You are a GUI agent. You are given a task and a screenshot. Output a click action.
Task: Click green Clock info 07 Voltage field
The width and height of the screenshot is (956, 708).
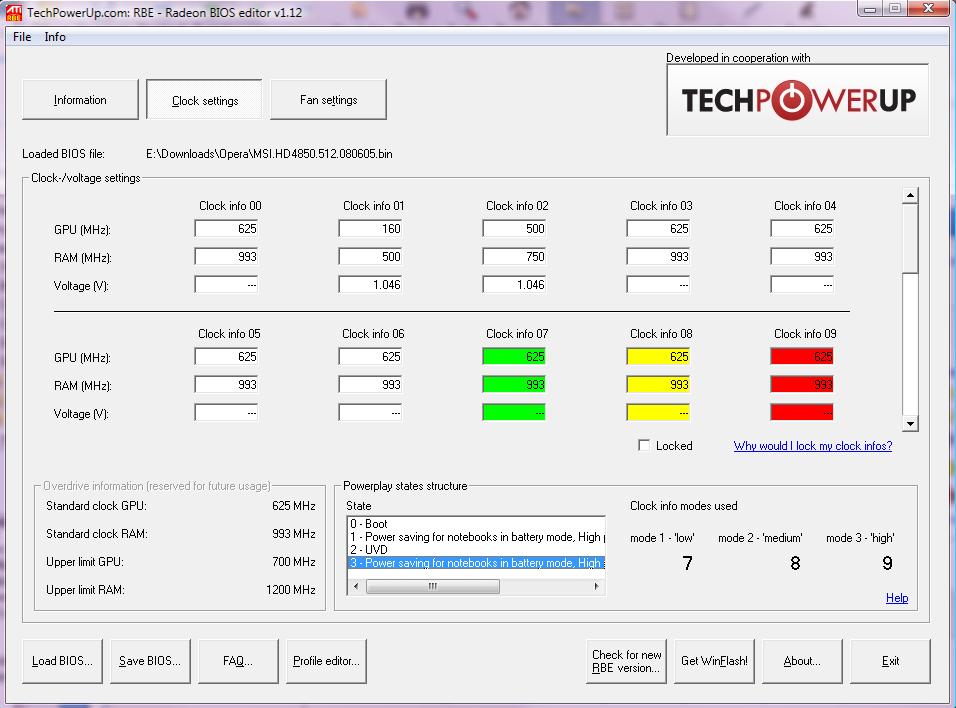click(x=514, y=413)
